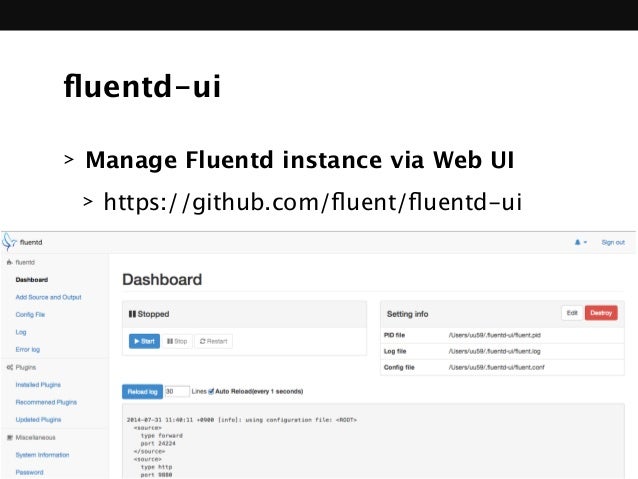638x479 pixels.
Task: Sign out of fluentd-ui
Action: (x=613, y=242)
